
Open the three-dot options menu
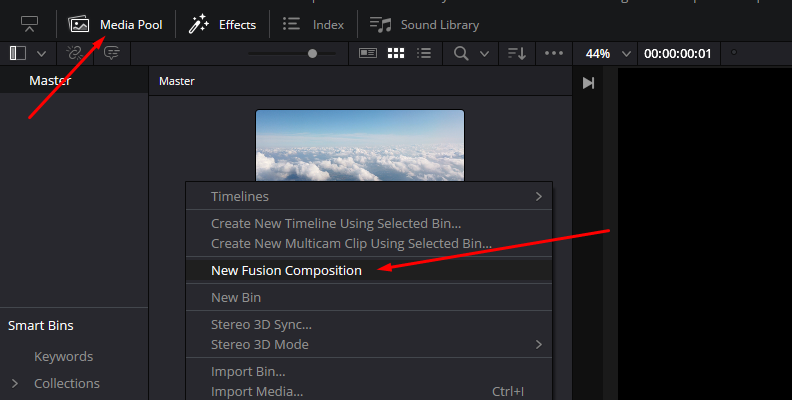[552, 53]
